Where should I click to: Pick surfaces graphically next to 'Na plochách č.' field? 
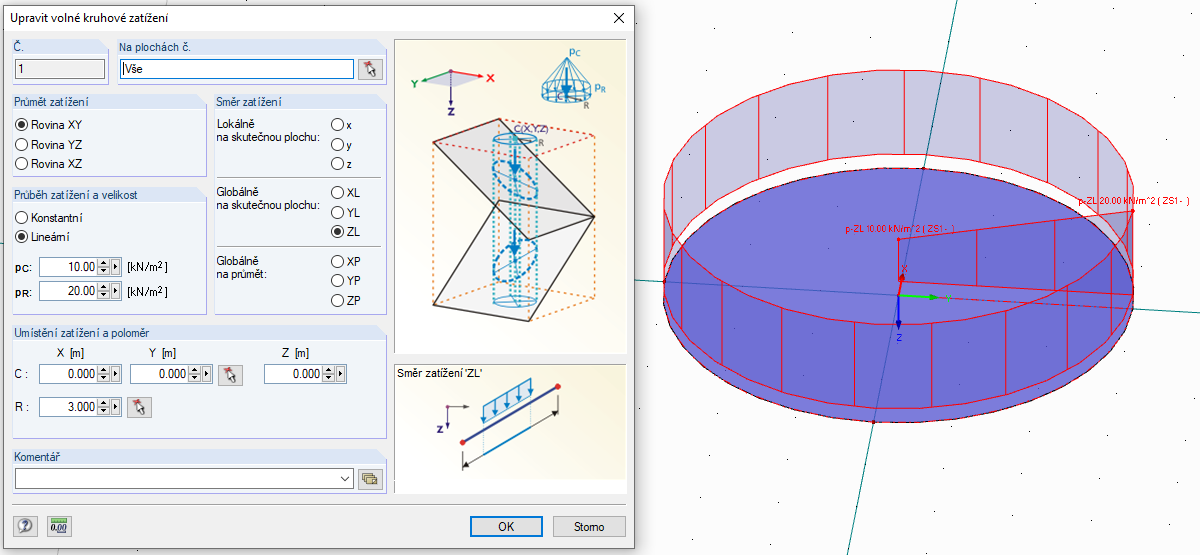[372, 69]
